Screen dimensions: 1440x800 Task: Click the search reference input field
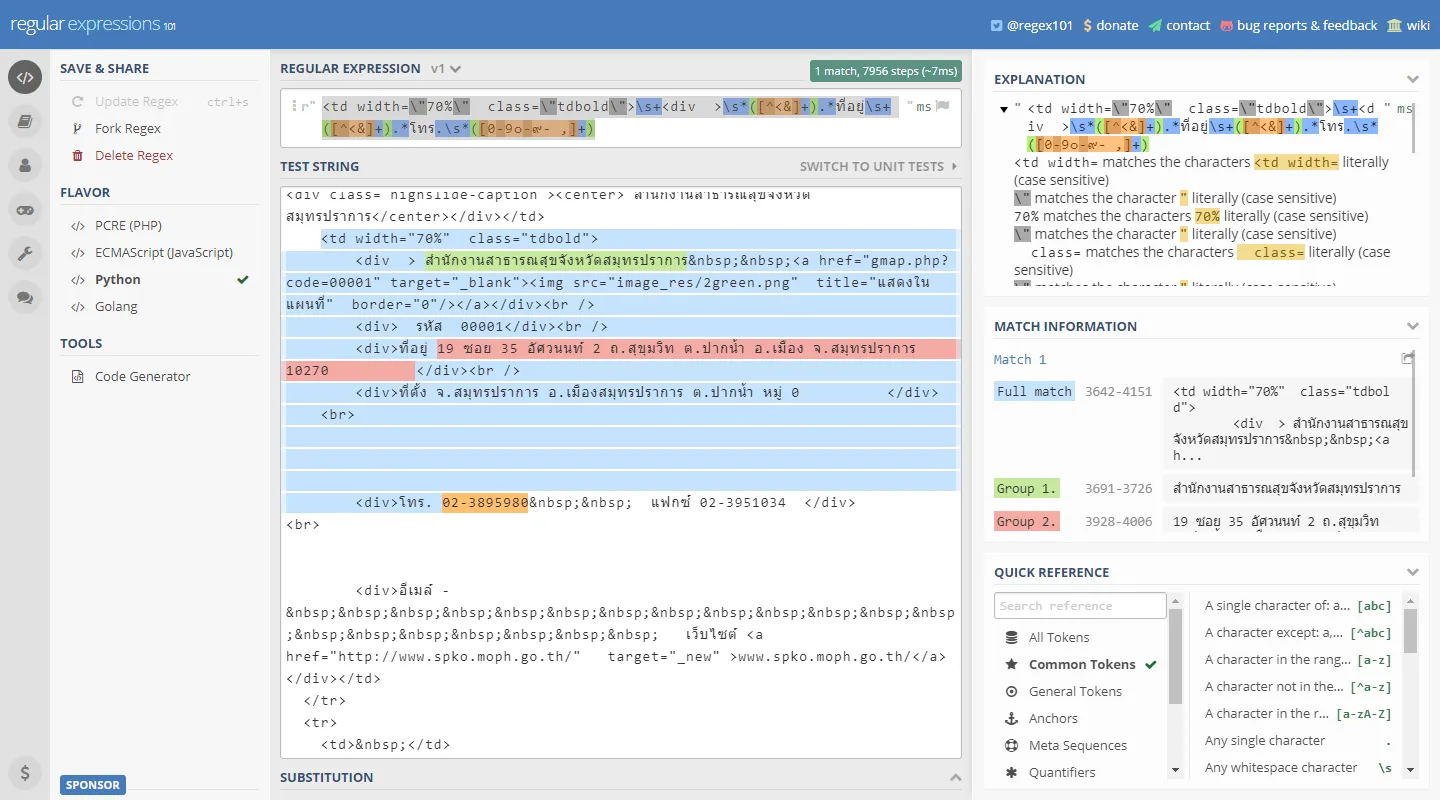click(x=1080, y=605)
